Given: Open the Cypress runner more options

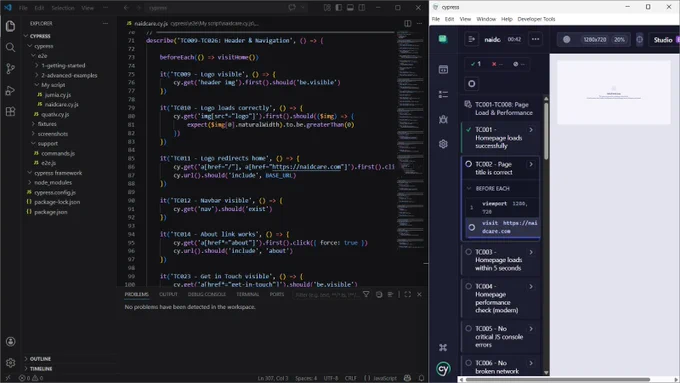Looking at the screenshot, I should tap(536, 39).
